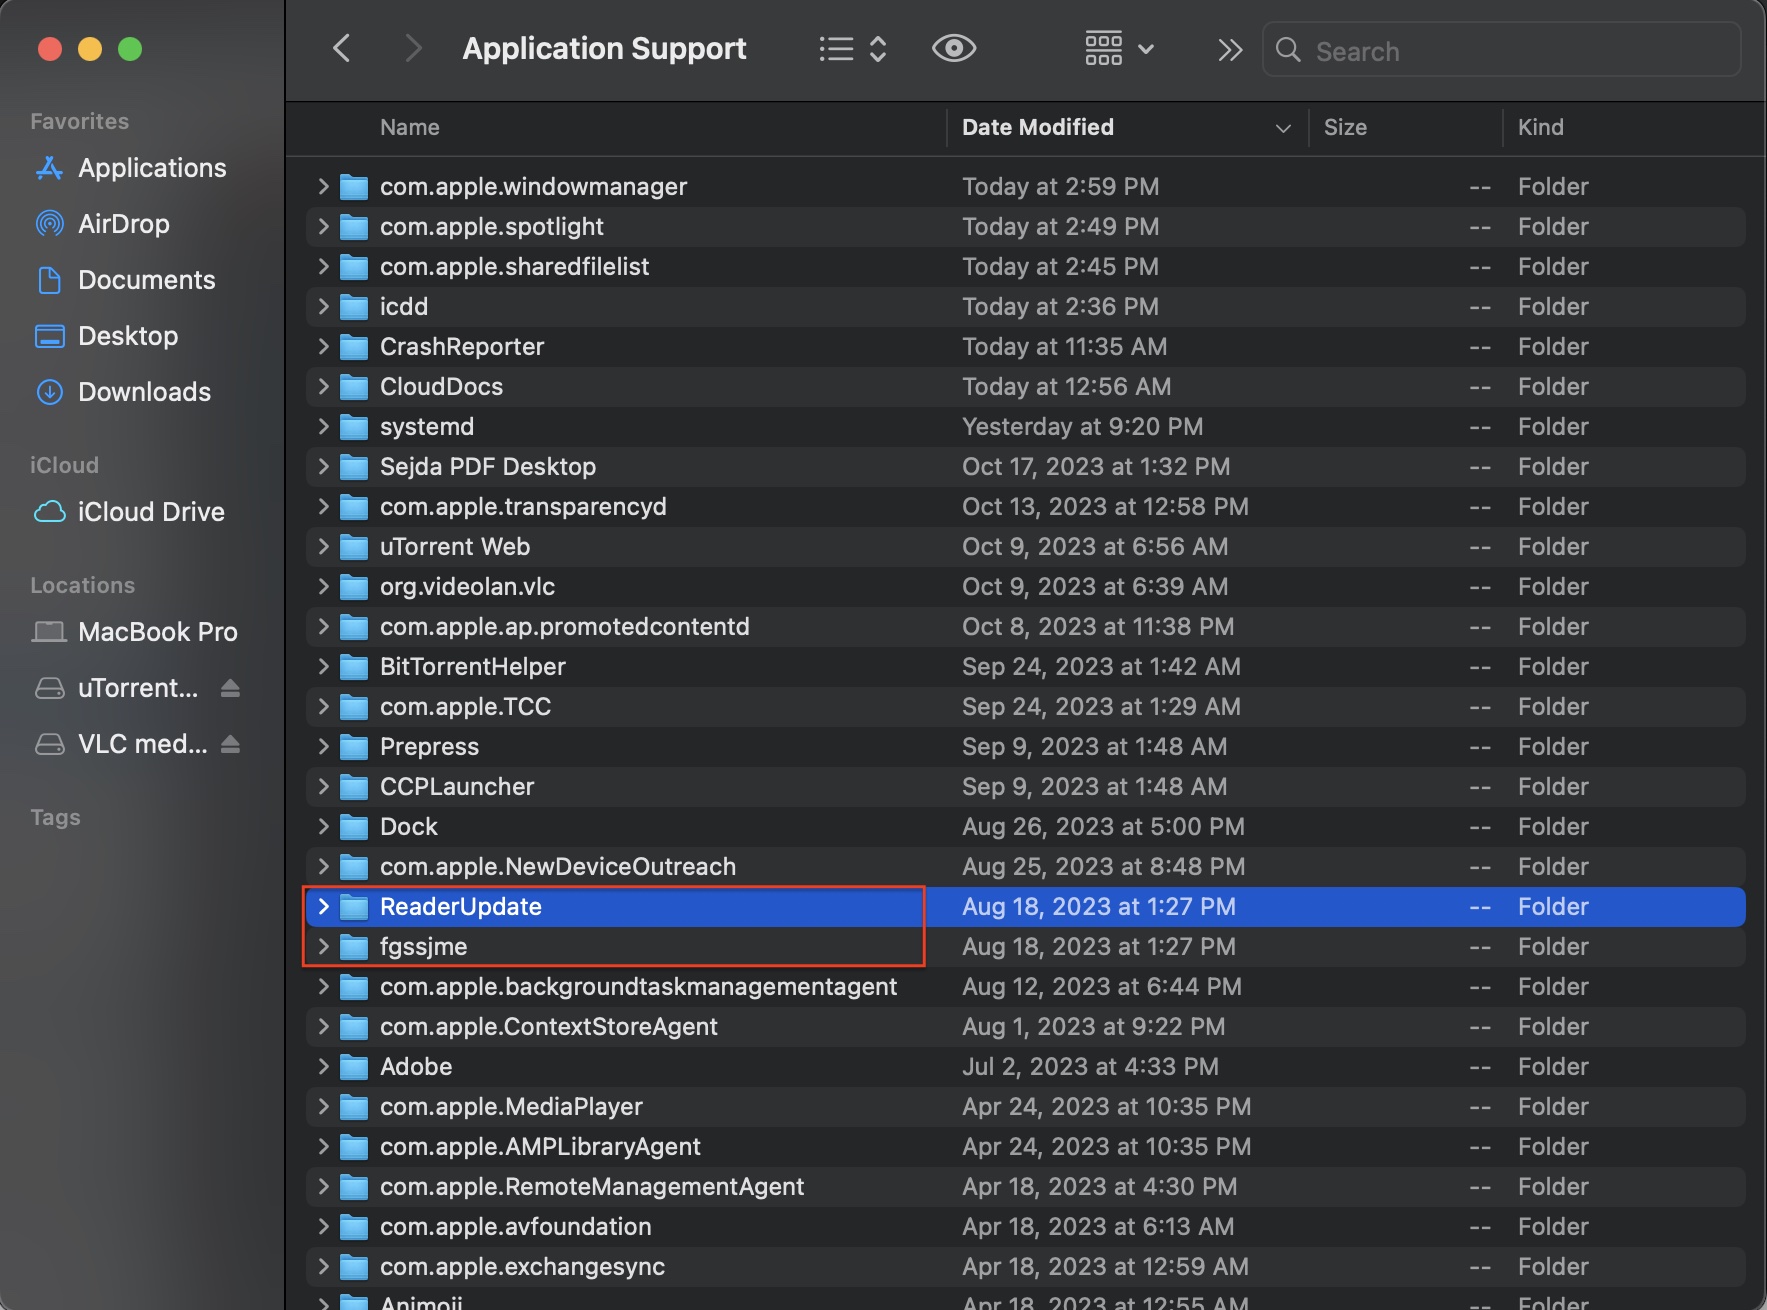
Task: Sort by the Name column header
Action: (410, 127)
